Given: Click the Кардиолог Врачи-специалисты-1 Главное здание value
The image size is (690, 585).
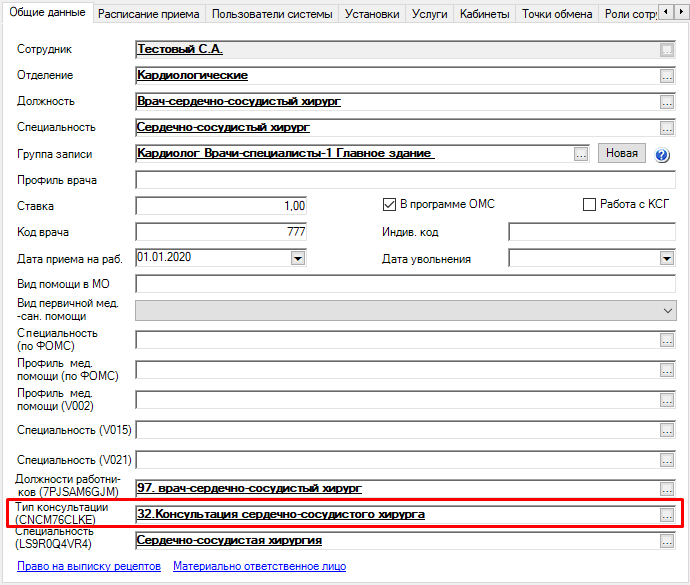Looking at the screenshot, I should tap(286, 153).
